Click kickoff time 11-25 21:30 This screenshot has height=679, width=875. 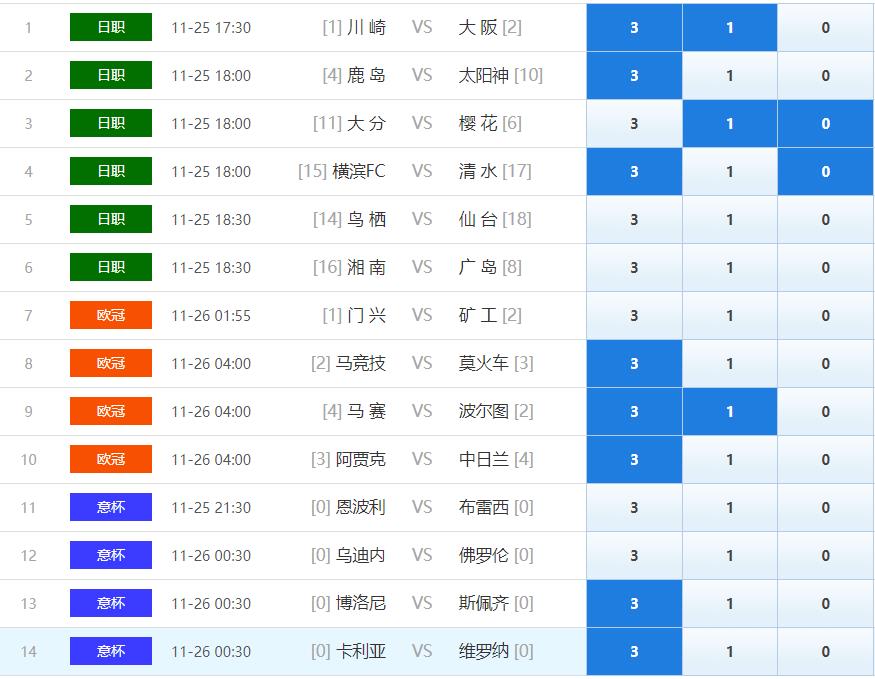tap(211, 508)
